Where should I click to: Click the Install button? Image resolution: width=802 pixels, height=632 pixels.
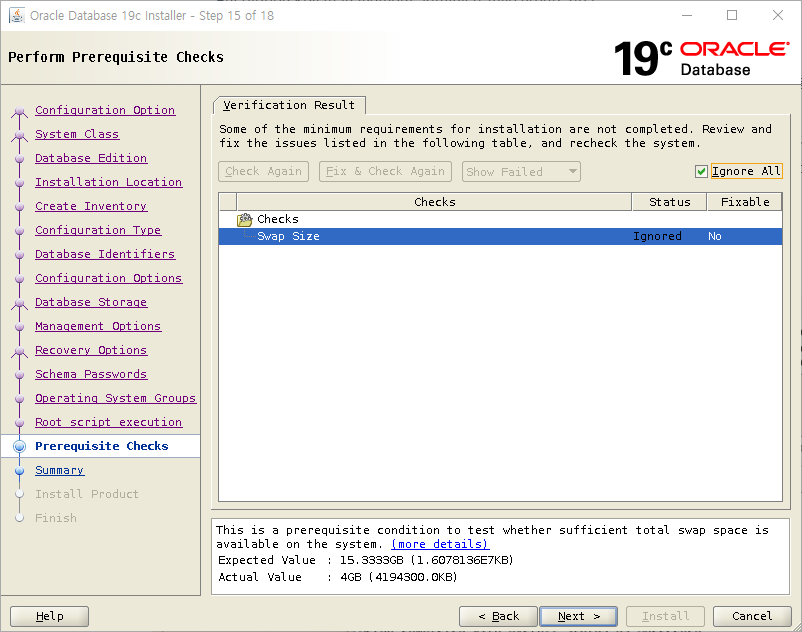tap(665, 616)
